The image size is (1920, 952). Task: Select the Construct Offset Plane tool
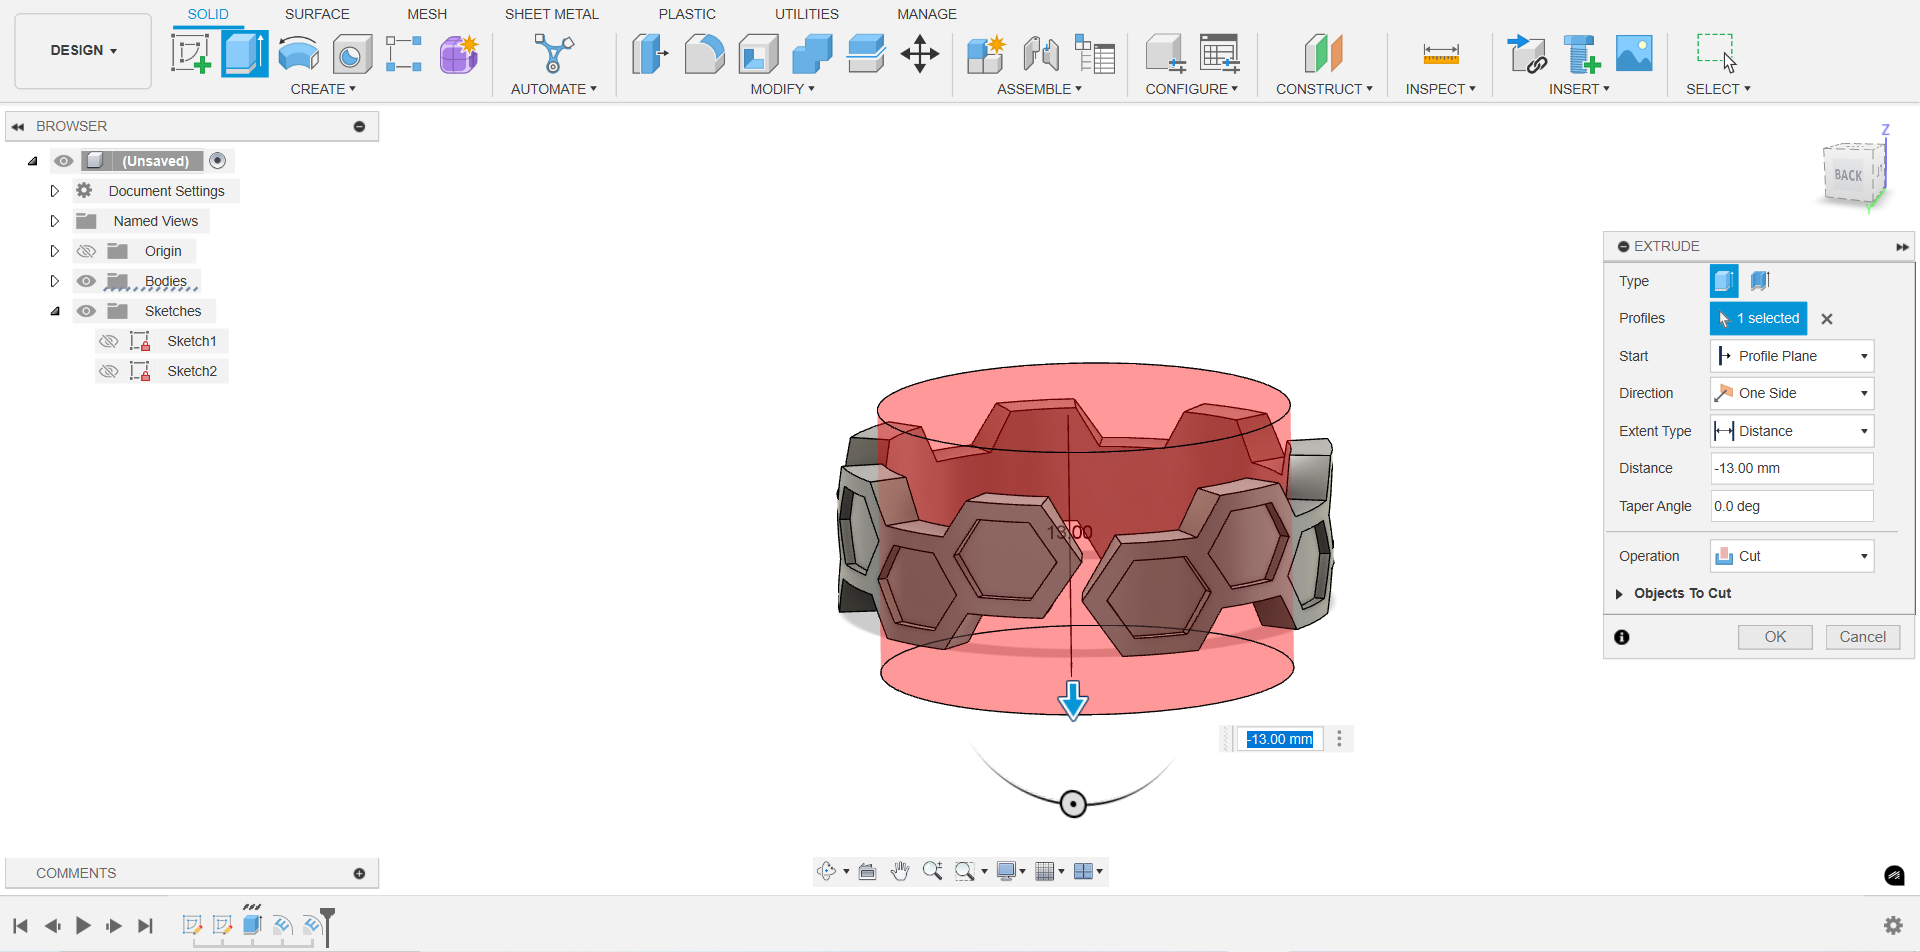pyautogui.click(x=1323, y=53)
